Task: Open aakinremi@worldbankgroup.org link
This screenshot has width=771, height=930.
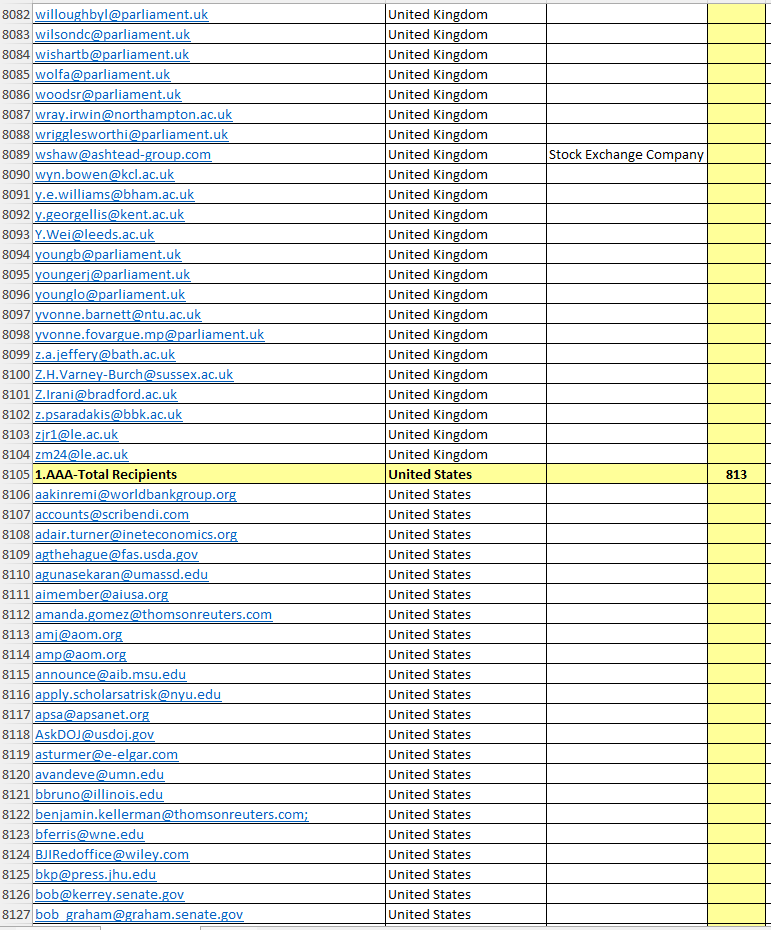Action: pos(135,495)
